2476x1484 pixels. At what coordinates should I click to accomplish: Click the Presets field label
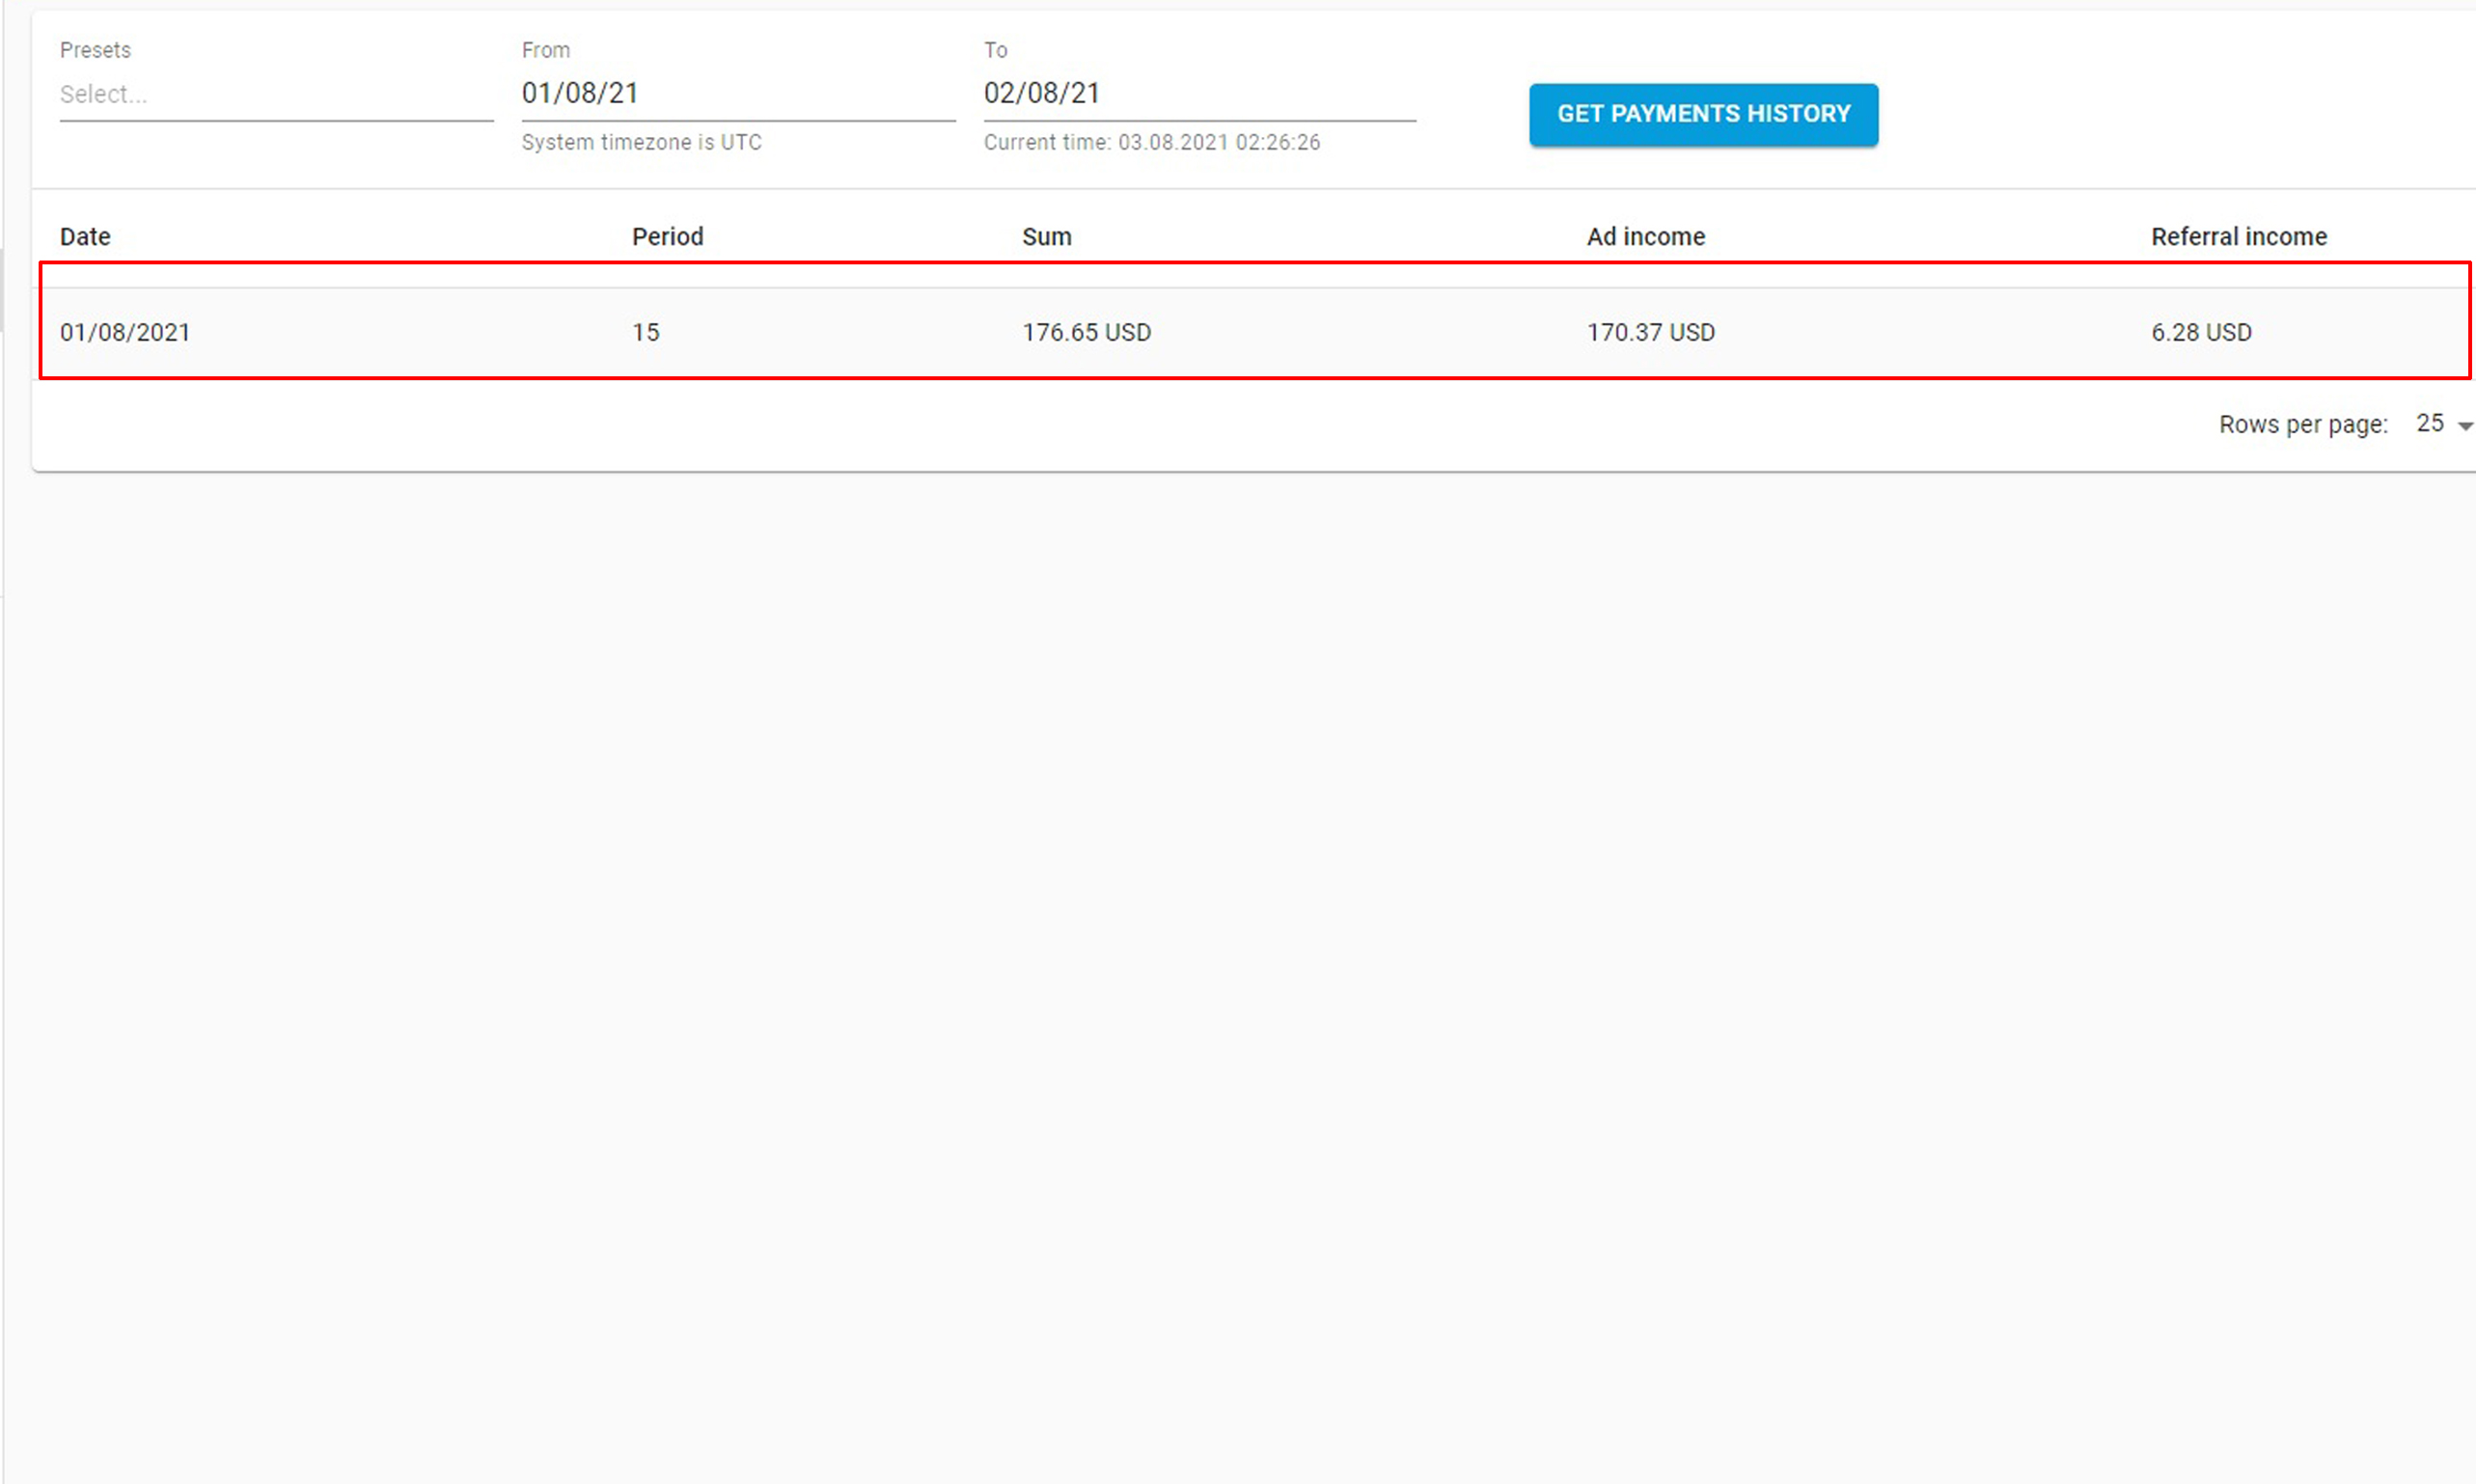pos(95,50)
